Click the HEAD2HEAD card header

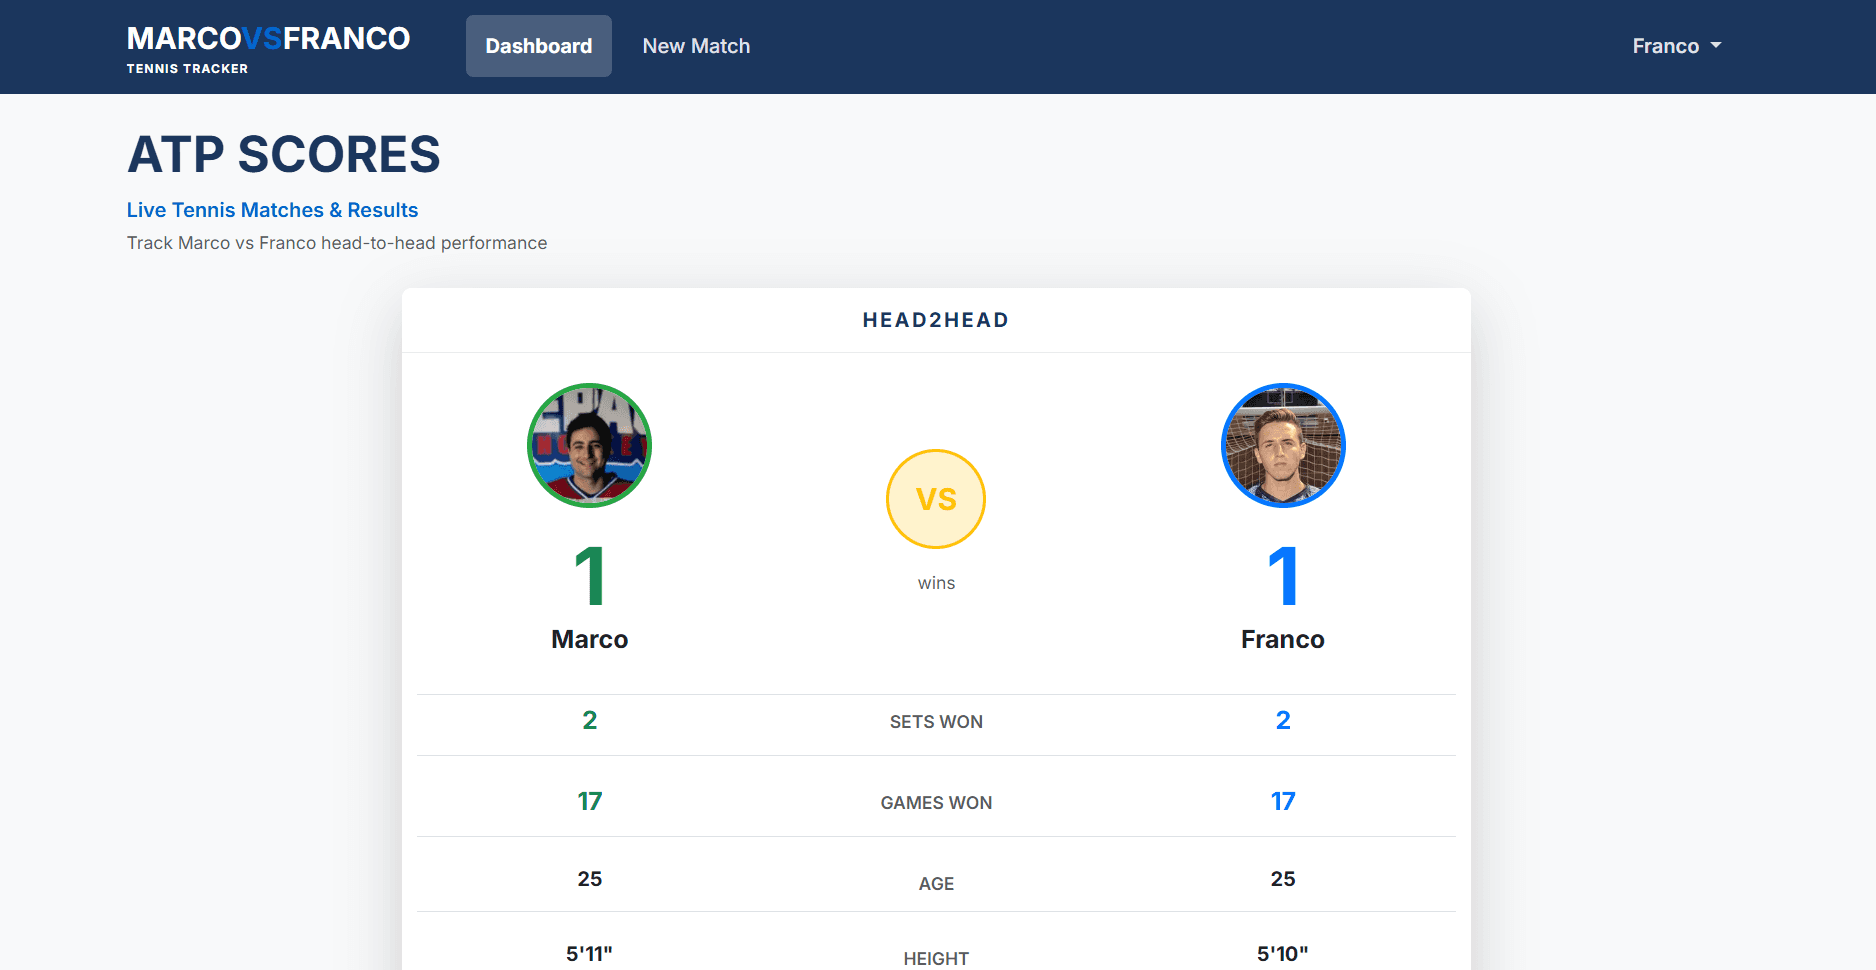coord(936,320)
